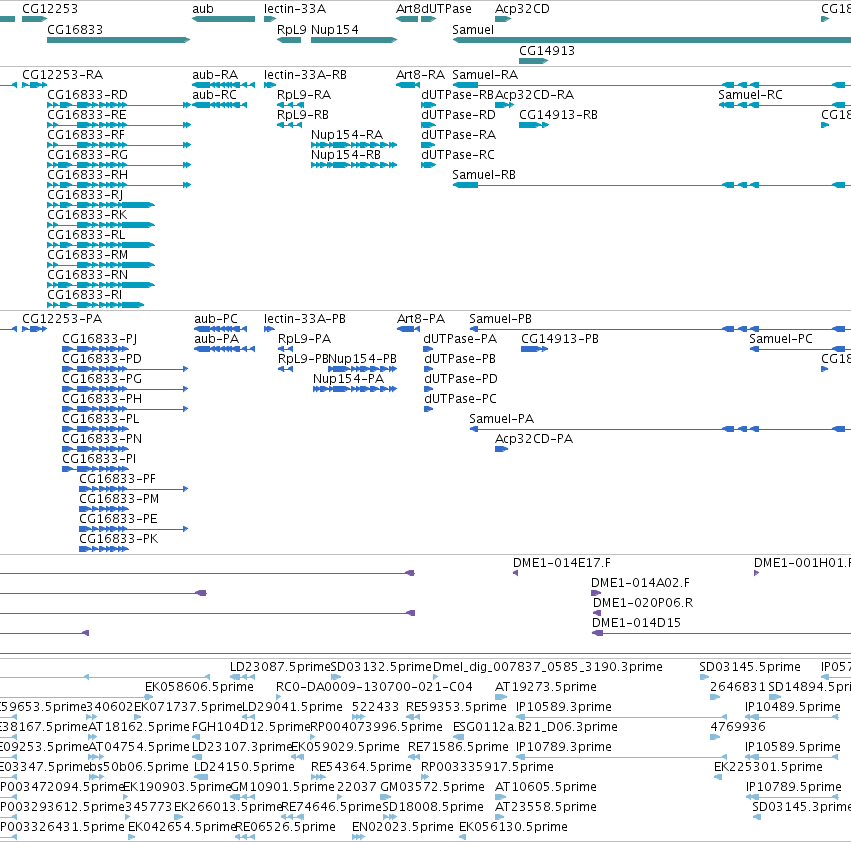Select the Art8-RA transcript label

420,75
